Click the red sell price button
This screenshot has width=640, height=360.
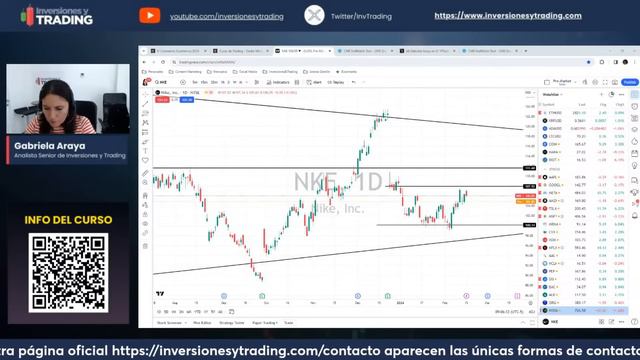(x=162, y=100)
